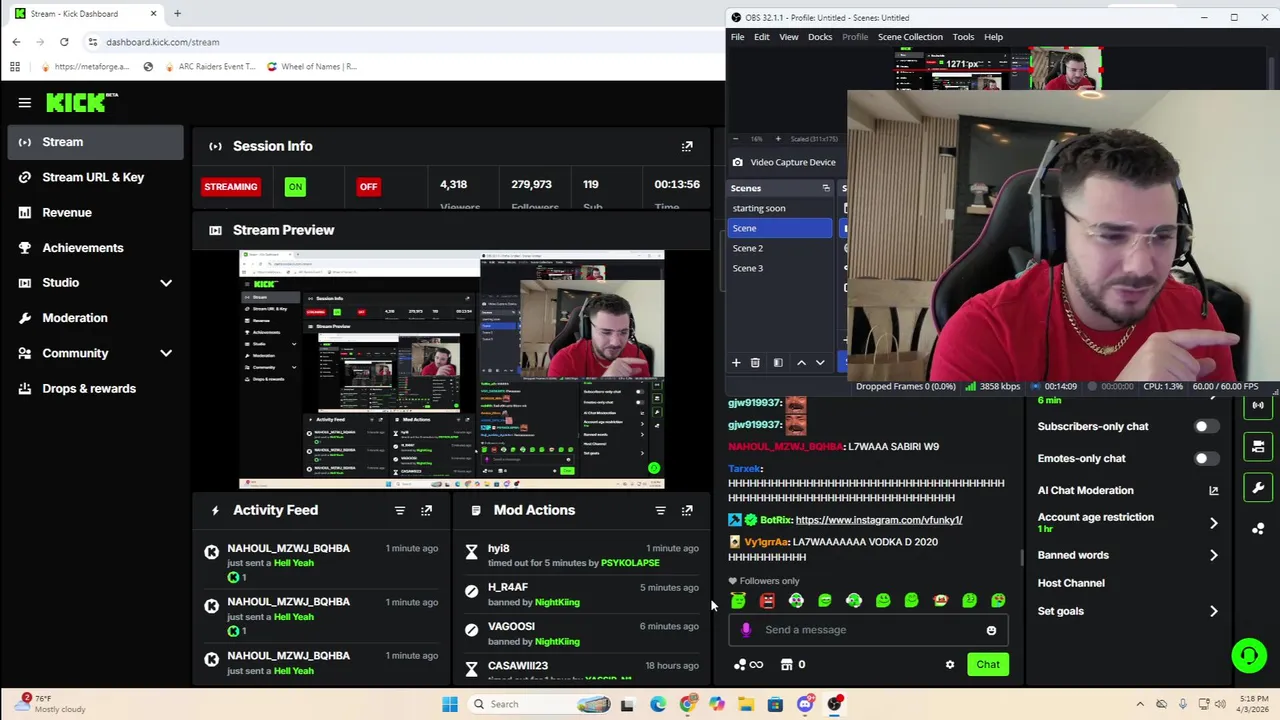Add a new scene in OBS
This screenshot has height=720, width=1280.
click(x=736, y=363)
